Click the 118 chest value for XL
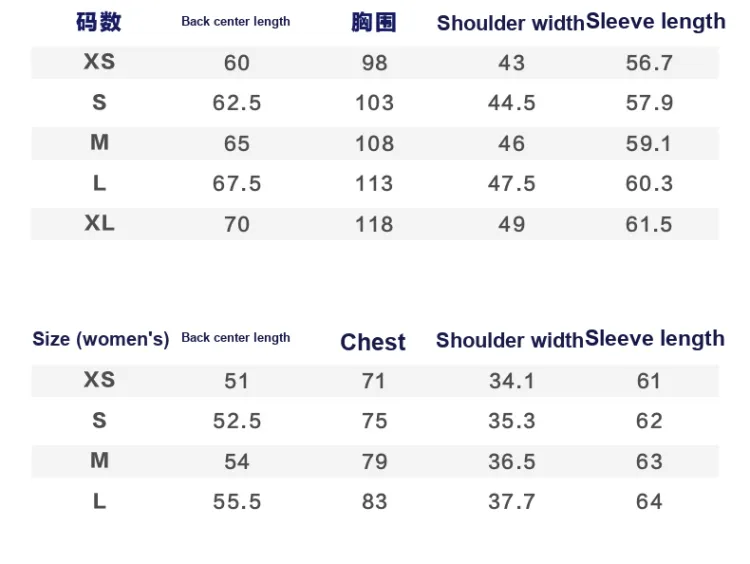 pos(374,224)
